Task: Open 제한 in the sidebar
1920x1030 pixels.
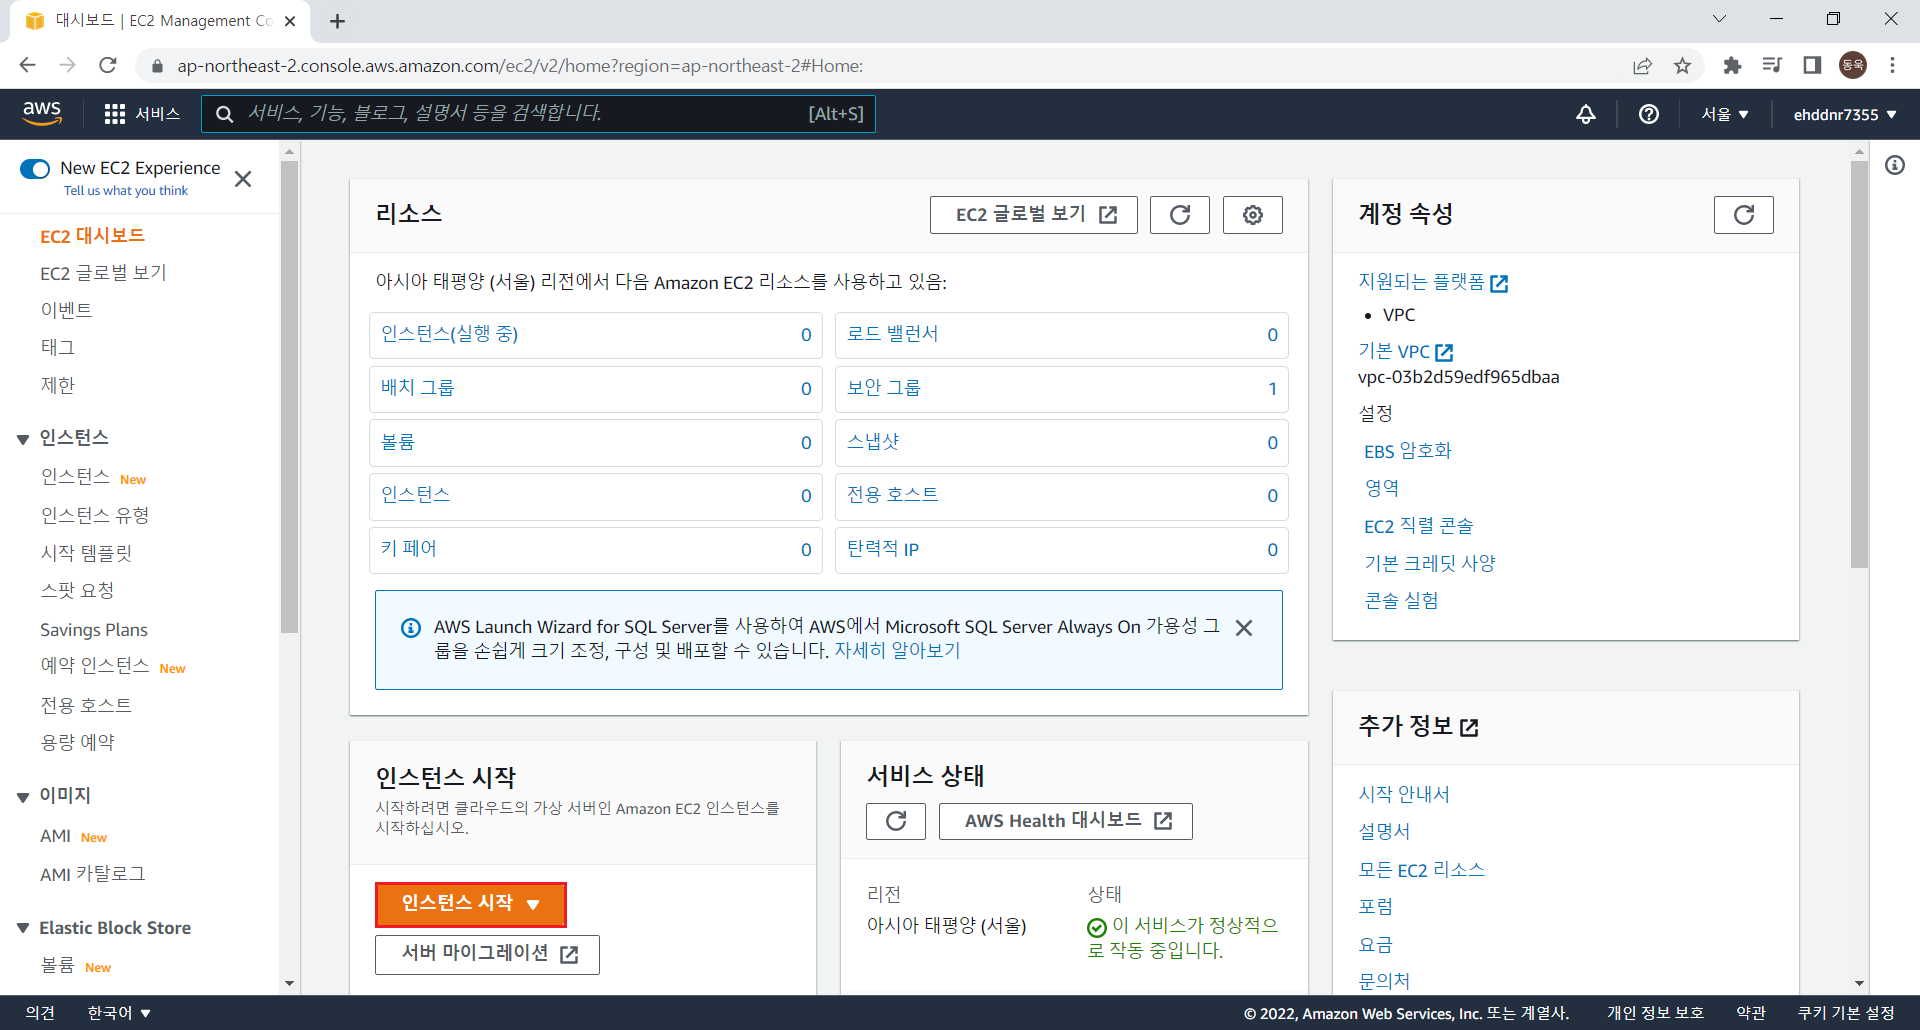Action: tap(58, 385)
